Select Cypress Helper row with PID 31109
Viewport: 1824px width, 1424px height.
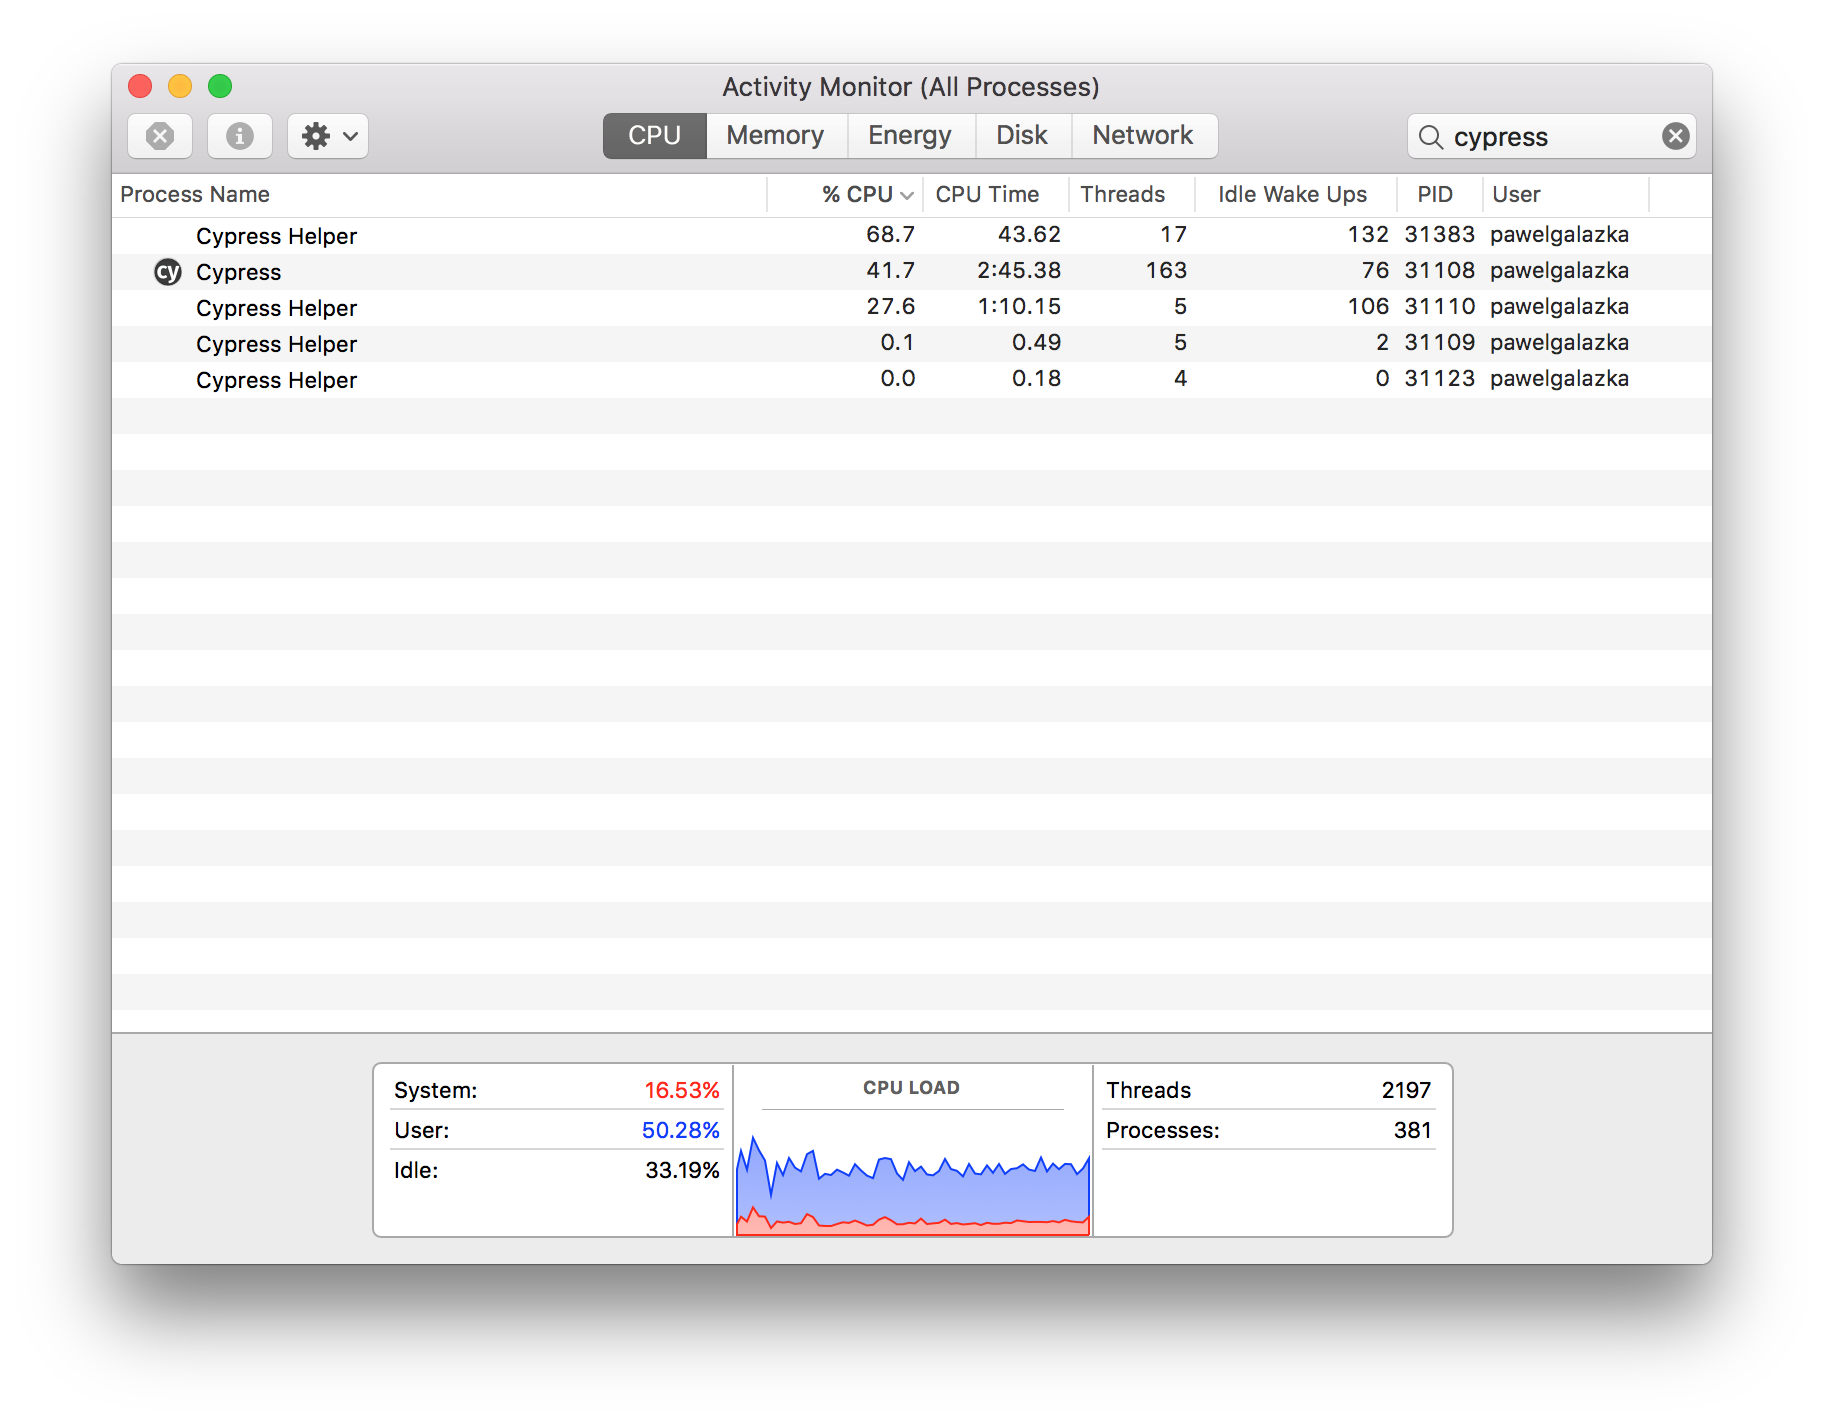click(912, 344)
